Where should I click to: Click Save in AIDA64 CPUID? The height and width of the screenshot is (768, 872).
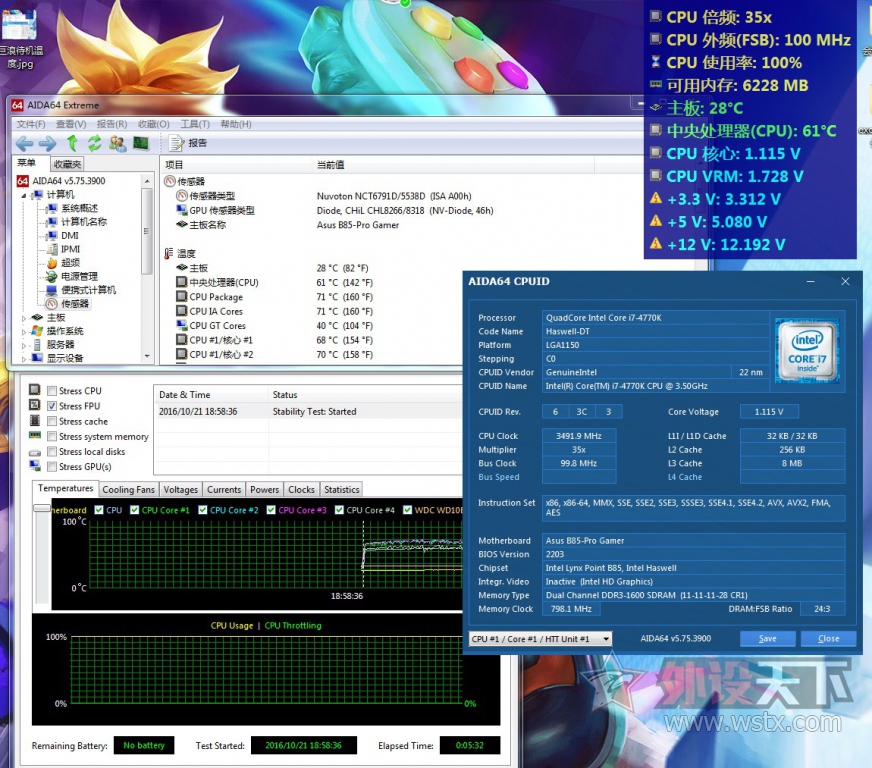[767, 638]
